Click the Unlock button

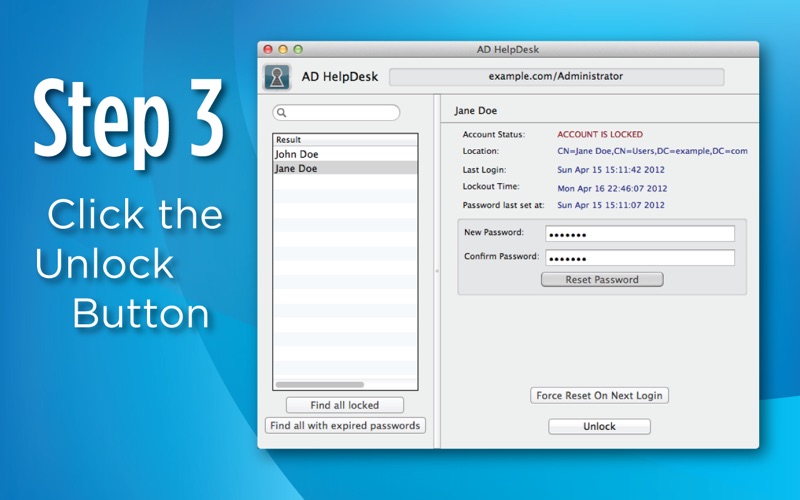click(599, 427)
